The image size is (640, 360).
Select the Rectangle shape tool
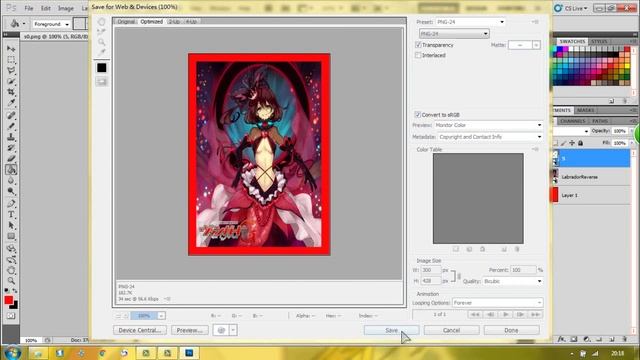click(x=11, y=236)
